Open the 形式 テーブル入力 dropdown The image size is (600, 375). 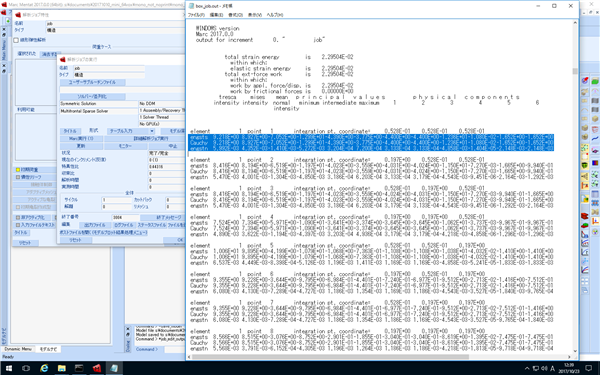click(x=131, y=131)
